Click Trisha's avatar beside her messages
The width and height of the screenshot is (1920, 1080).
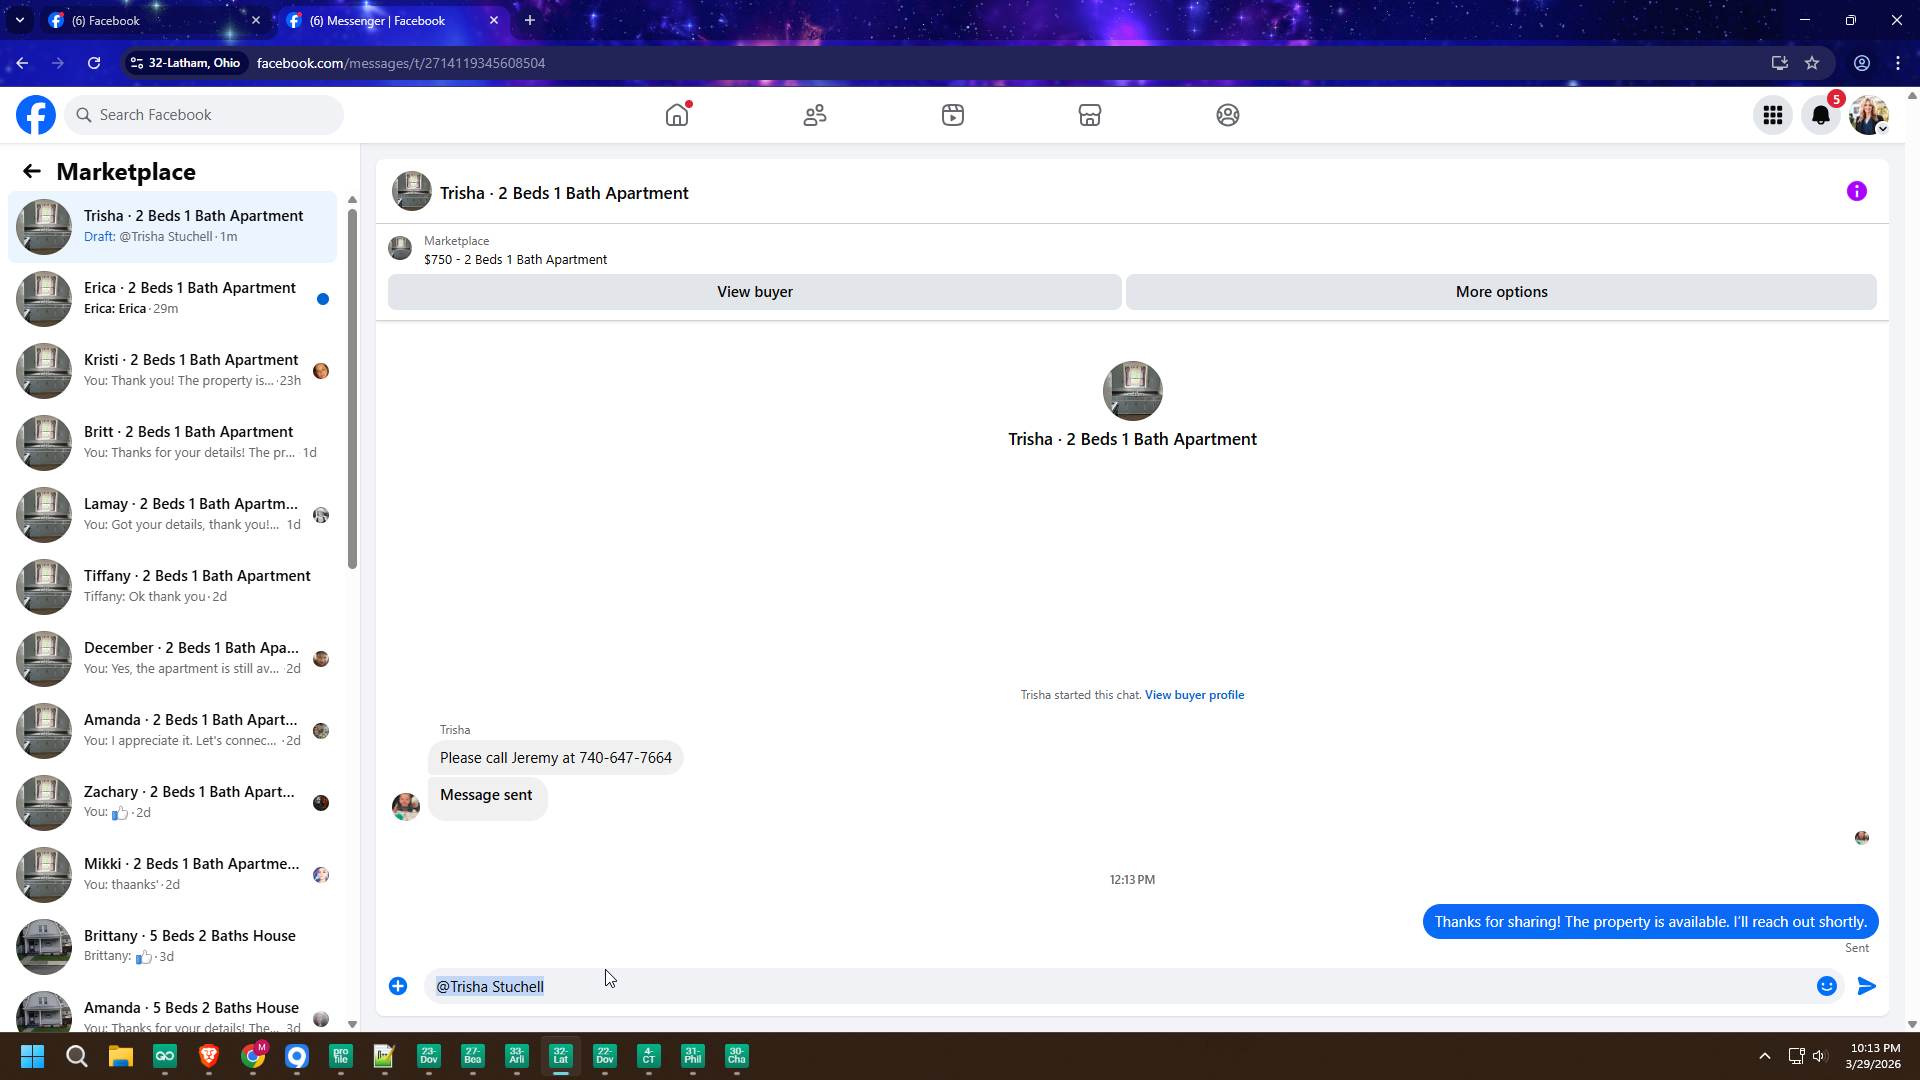point(406,807)
